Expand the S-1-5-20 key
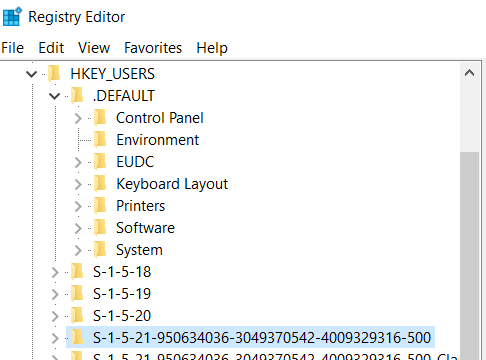Screen dimensions: 486x360 tap(55, 316)
